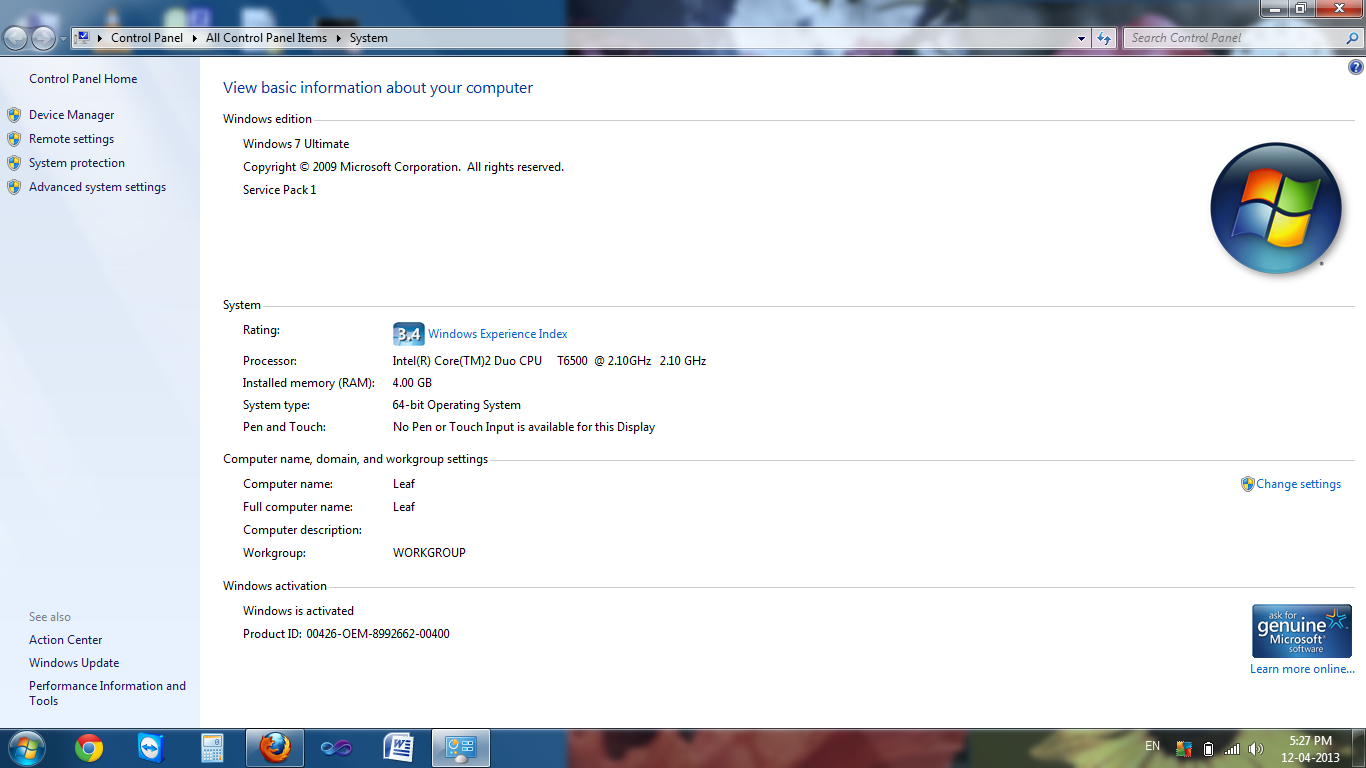Open Device Manager

(71, 115)
